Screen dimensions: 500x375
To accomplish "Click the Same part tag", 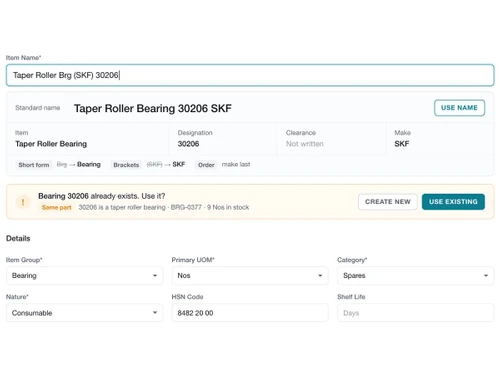I will [x=56, y=207].
